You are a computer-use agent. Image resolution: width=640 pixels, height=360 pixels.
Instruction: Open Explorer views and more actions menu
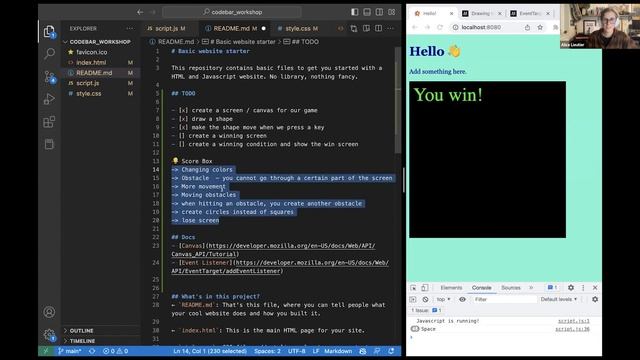tap(130, 29)
